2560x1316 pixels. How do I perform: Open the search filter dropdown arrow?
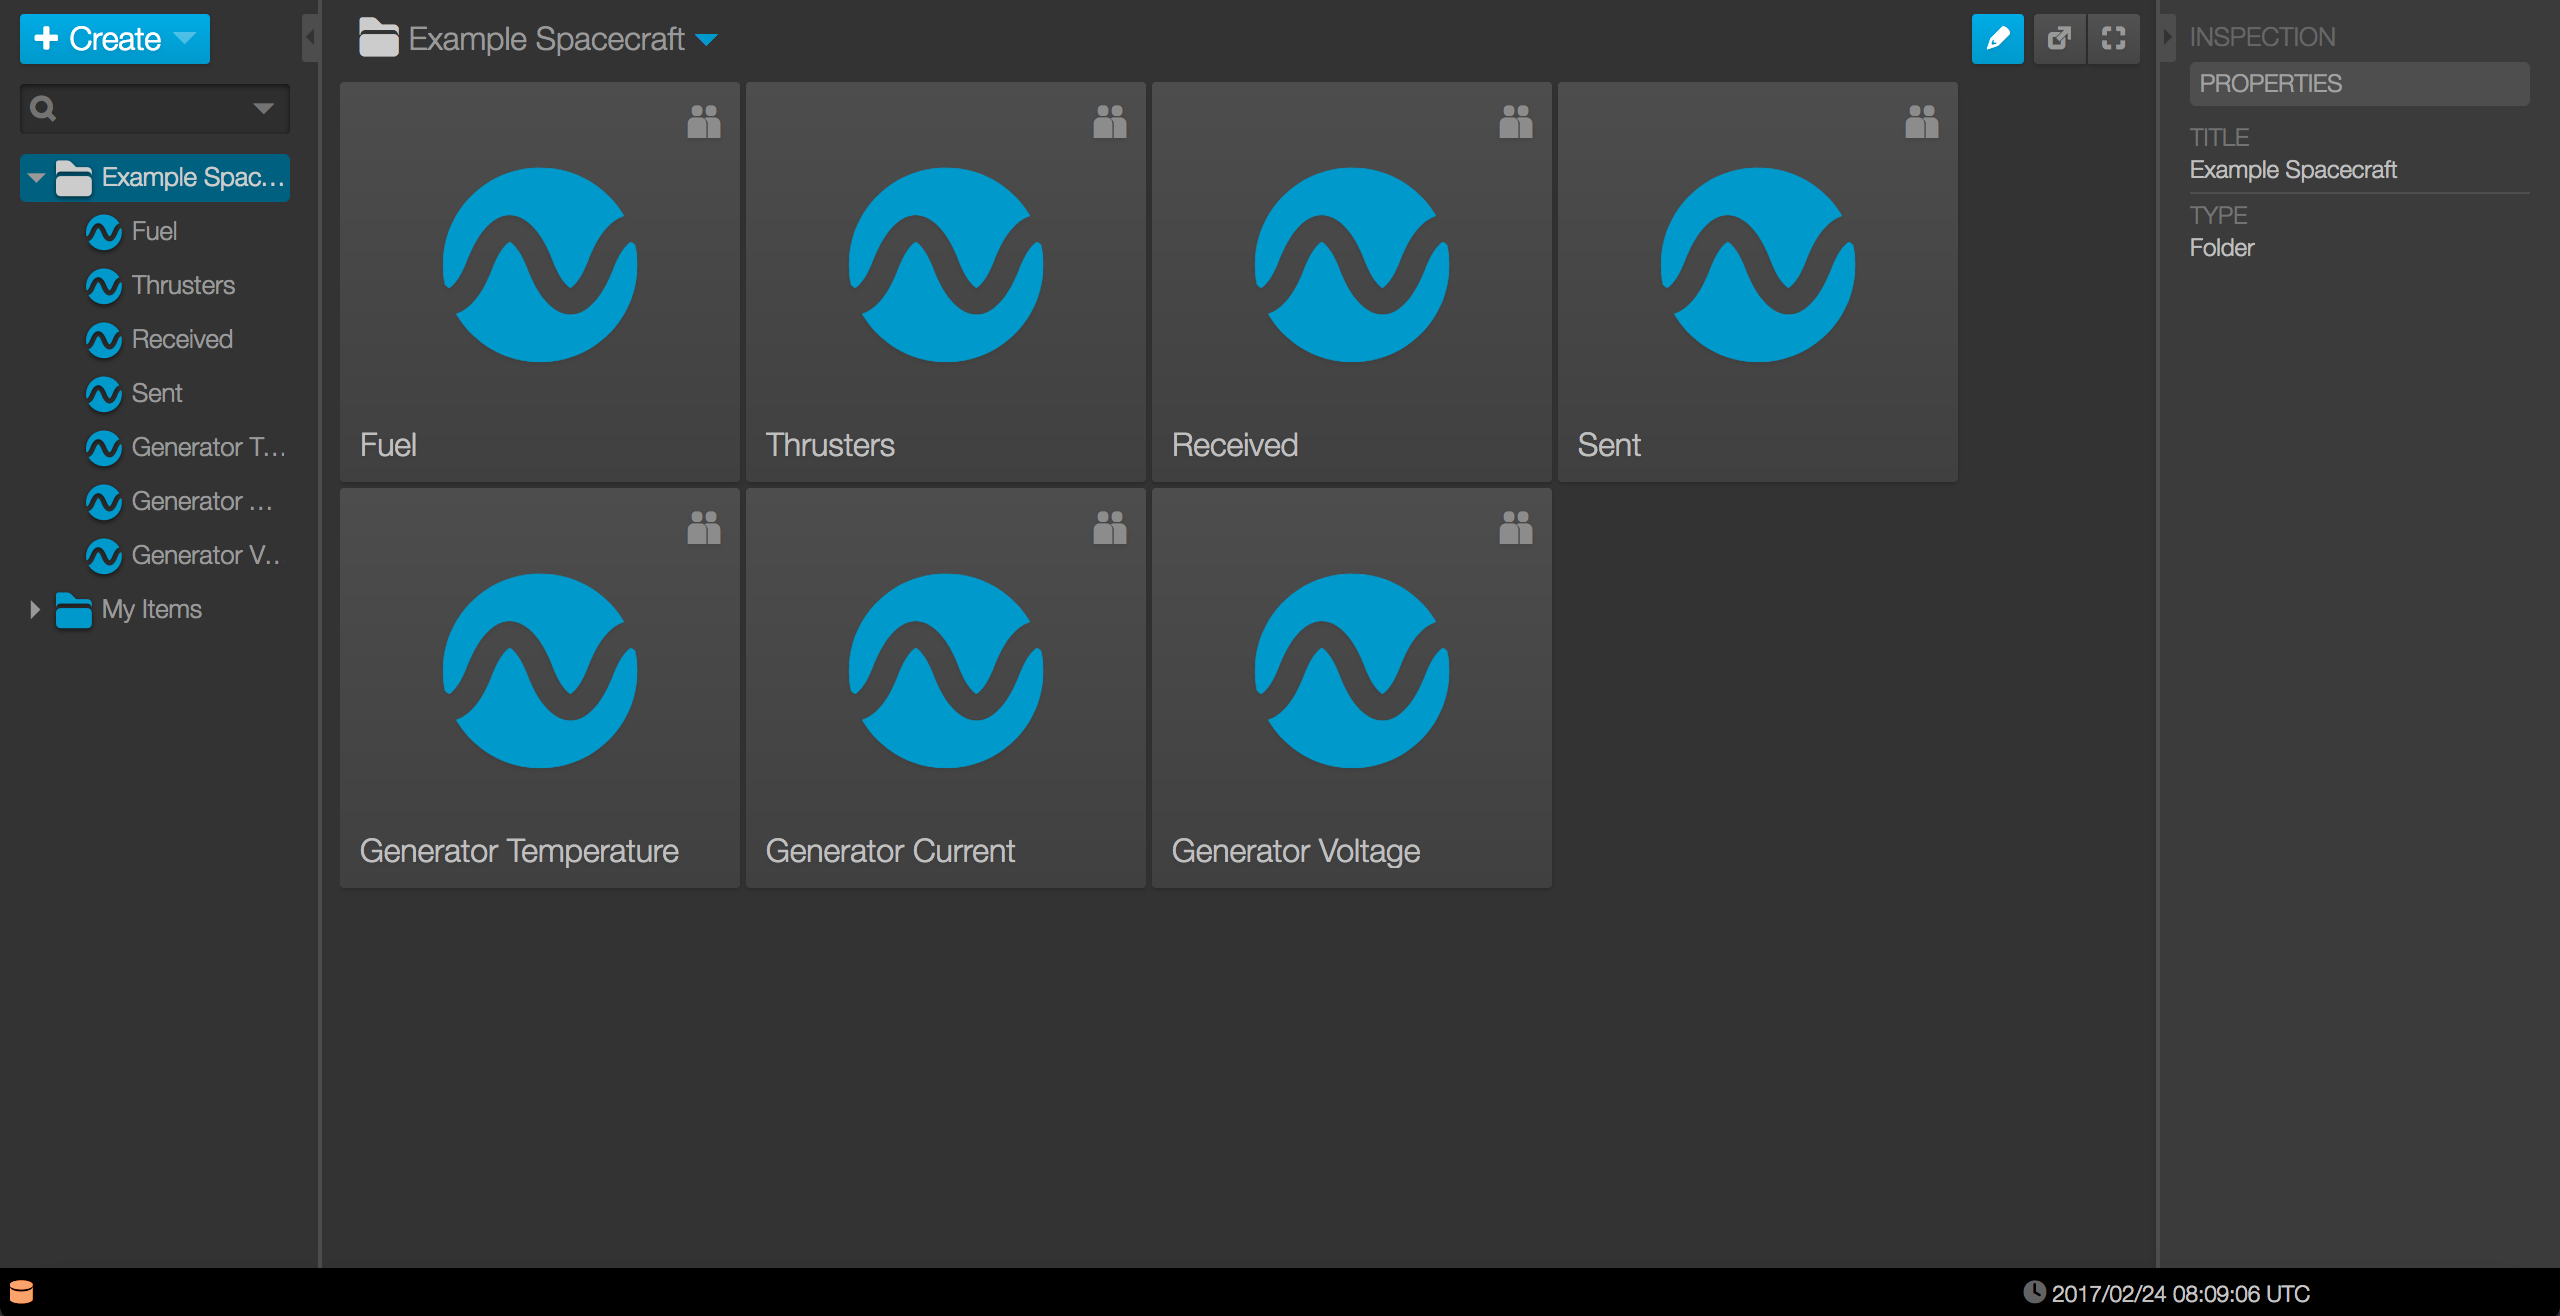pos(263,108)
